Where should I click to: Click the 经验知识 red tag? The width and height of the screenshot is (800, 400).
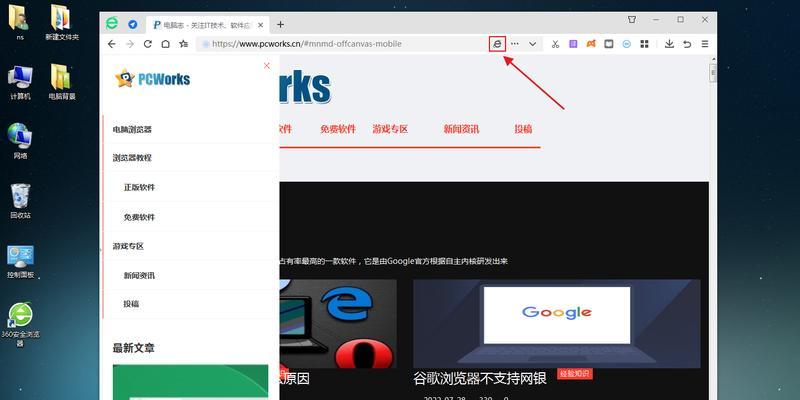575,373
